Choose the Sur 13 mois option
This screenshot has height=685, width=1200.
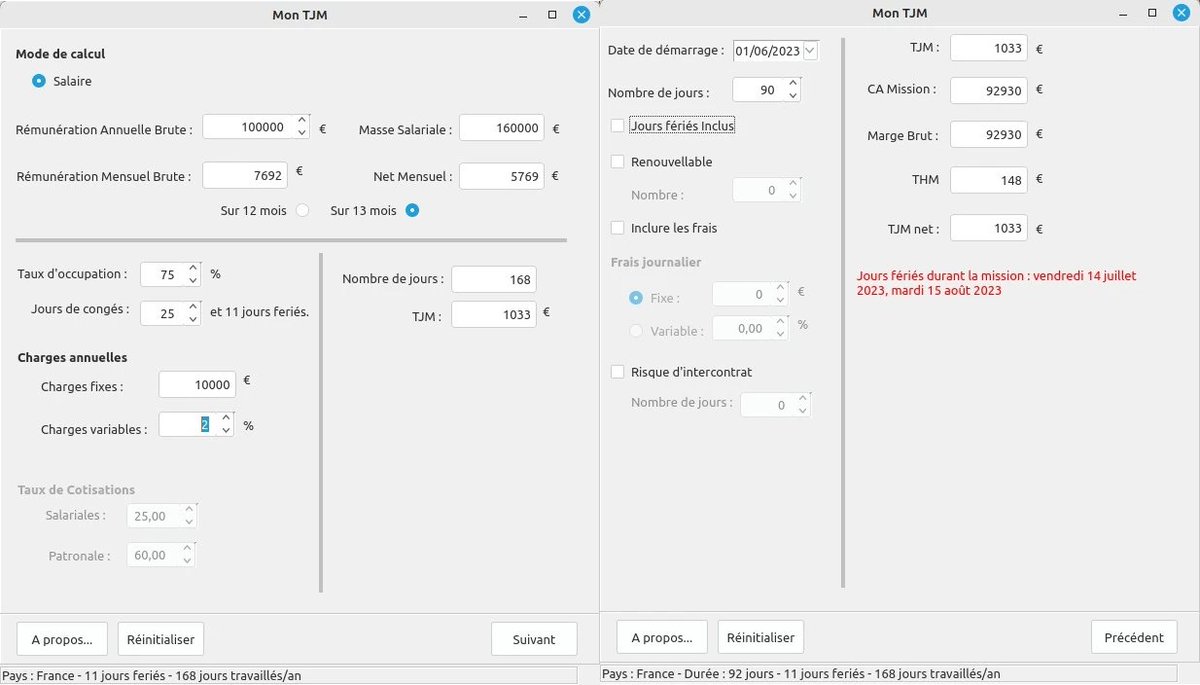[x=412, y=211]
